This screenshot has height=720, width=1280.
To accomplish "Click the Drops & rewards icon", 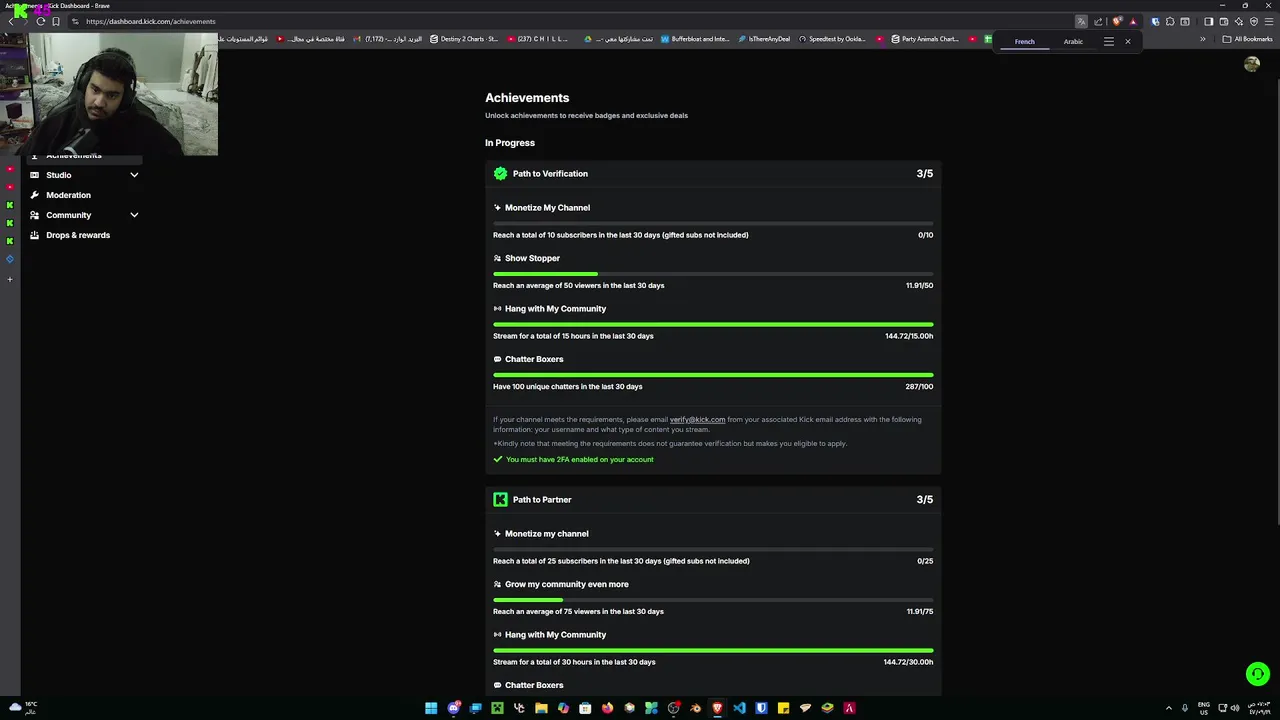I will 34,235.
